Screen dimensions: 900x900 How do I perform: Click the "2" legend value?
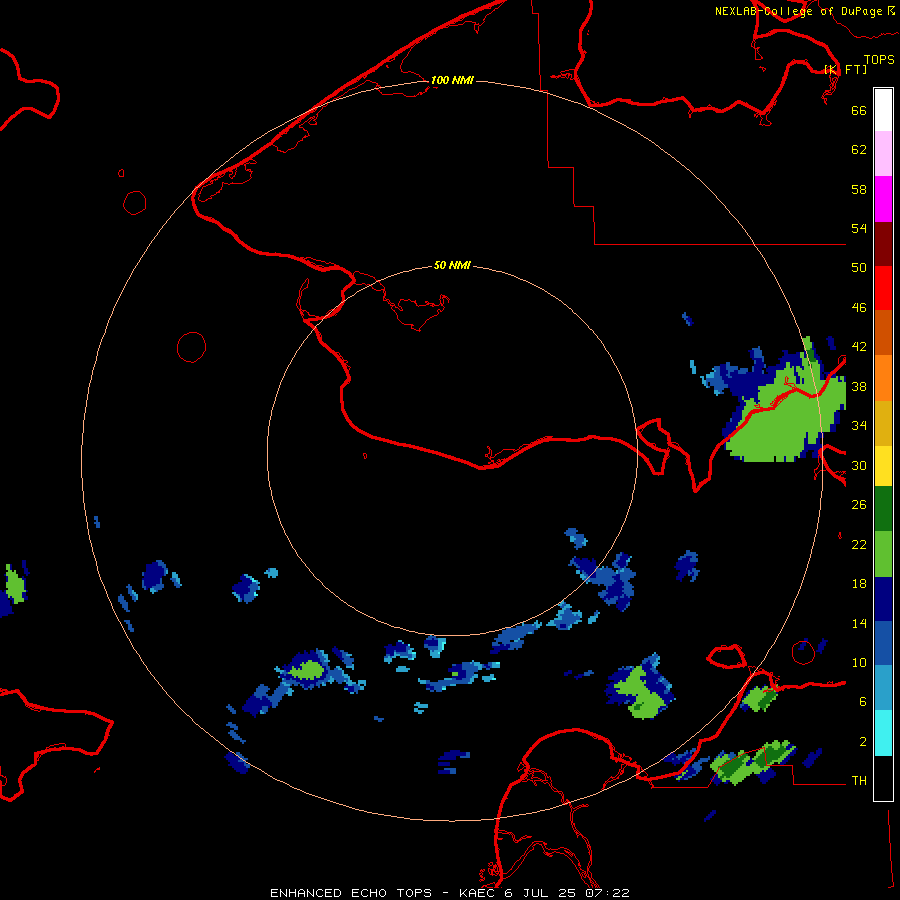pyautogui.click(x=863, y=742)
